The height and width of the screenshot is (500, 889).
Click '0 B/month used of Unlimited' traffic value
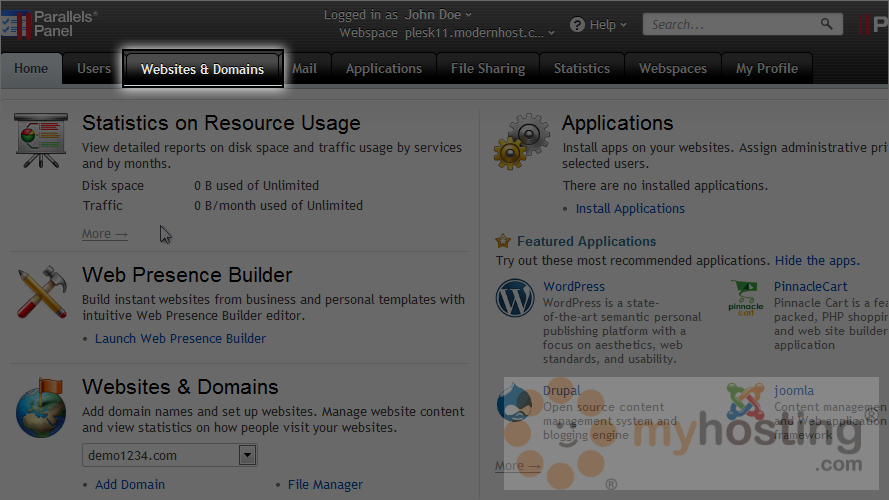click(278, 205)
